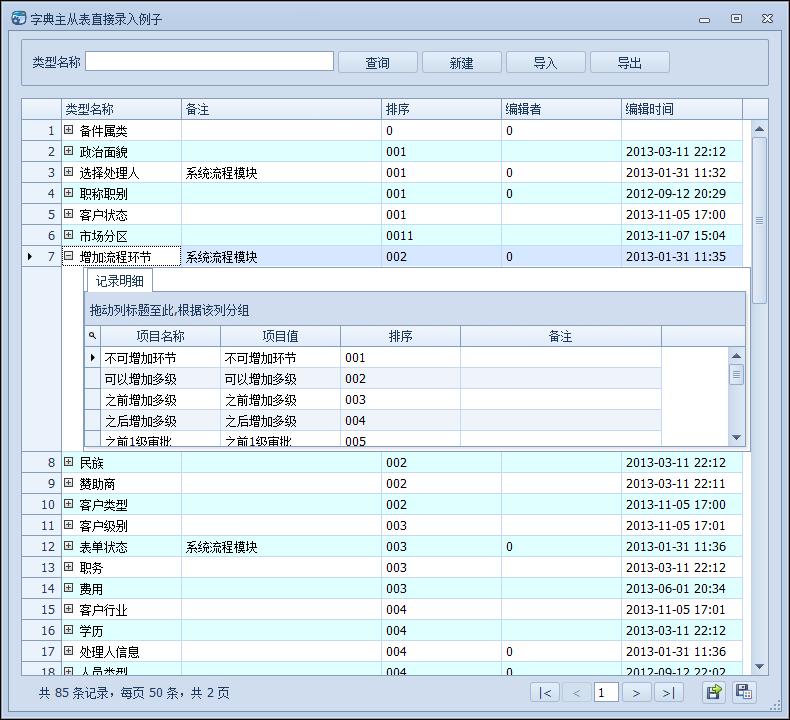Expand the 选择处理人 row
The image size is (790, 720).
[x=69, y=172]
